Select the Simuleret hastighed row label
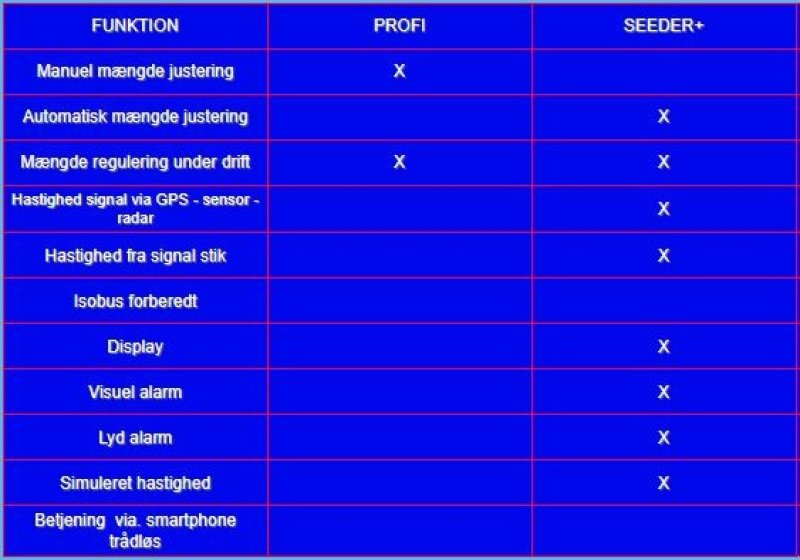Image resolution: width=800 pixels, height=560 pixels. [x=135, y=483]
